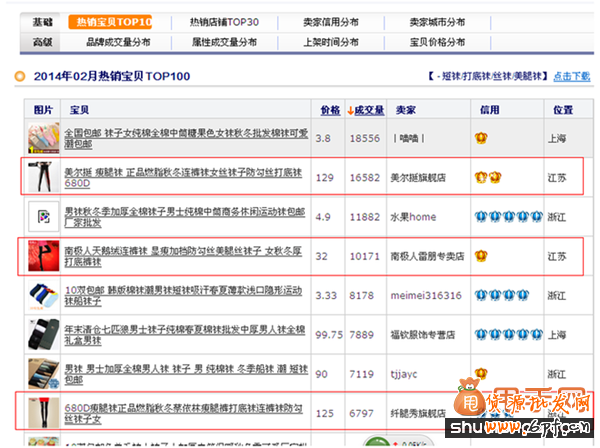The height and width of the screenshot is (448, 600).
Task: Click orange bullet icon beside 2014年02月 title
Action: pyautogui.click(x=20, y=76)
